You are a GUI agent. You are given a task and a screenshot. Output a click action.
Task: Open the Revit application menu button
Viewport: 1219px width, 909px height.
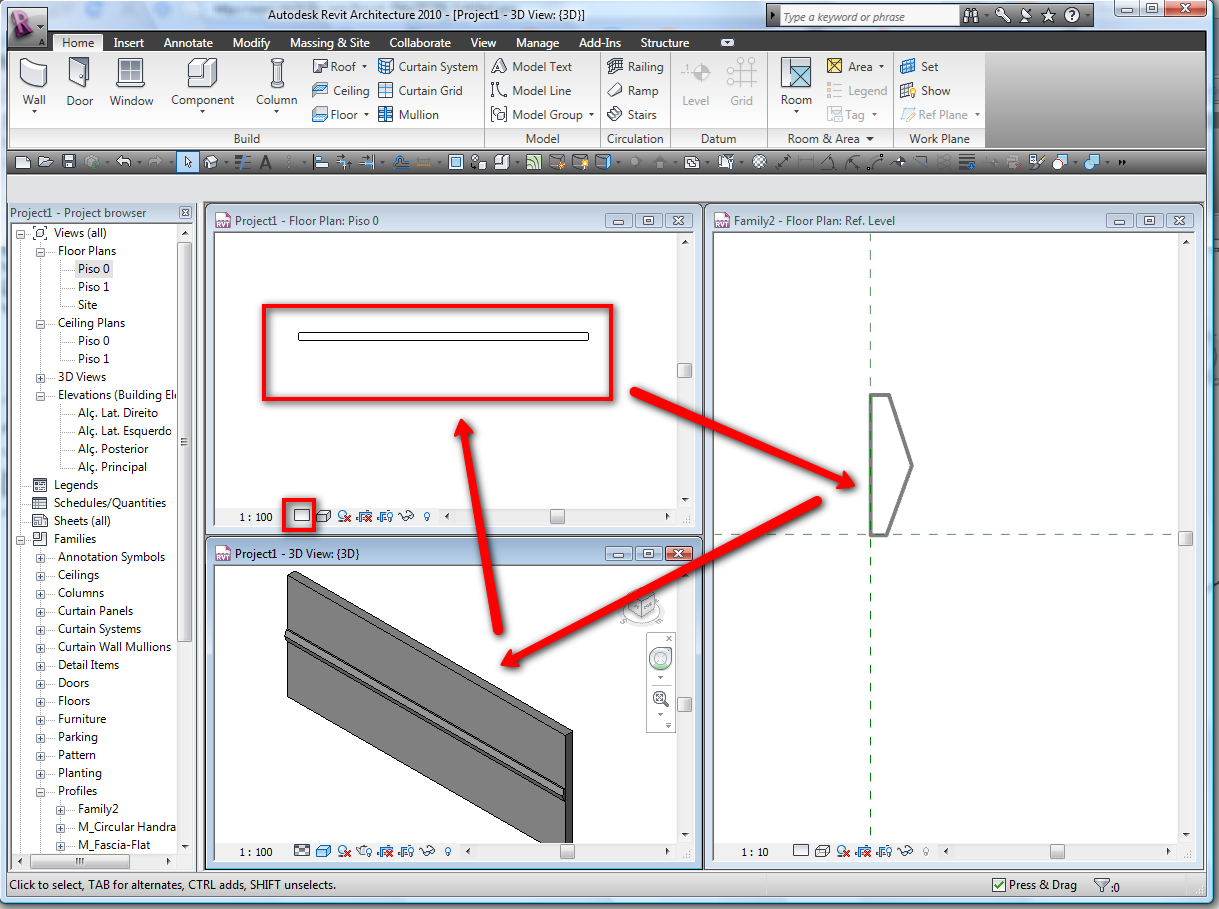tap(28, 27)
